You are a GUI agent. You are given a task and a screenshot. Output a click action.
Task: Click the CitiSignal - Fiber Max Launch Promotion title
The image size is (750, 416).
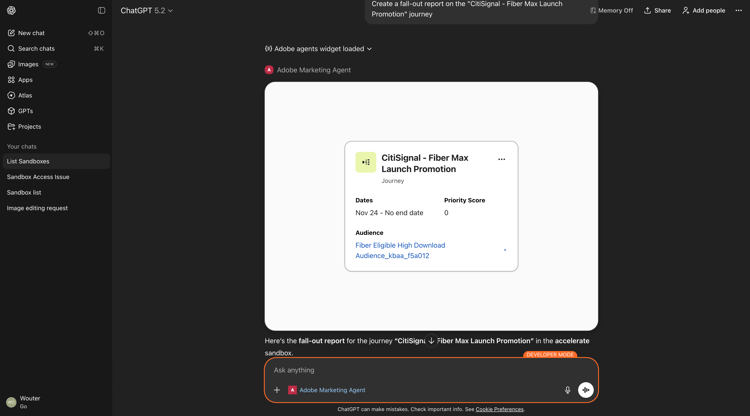(x=425, y=164)
